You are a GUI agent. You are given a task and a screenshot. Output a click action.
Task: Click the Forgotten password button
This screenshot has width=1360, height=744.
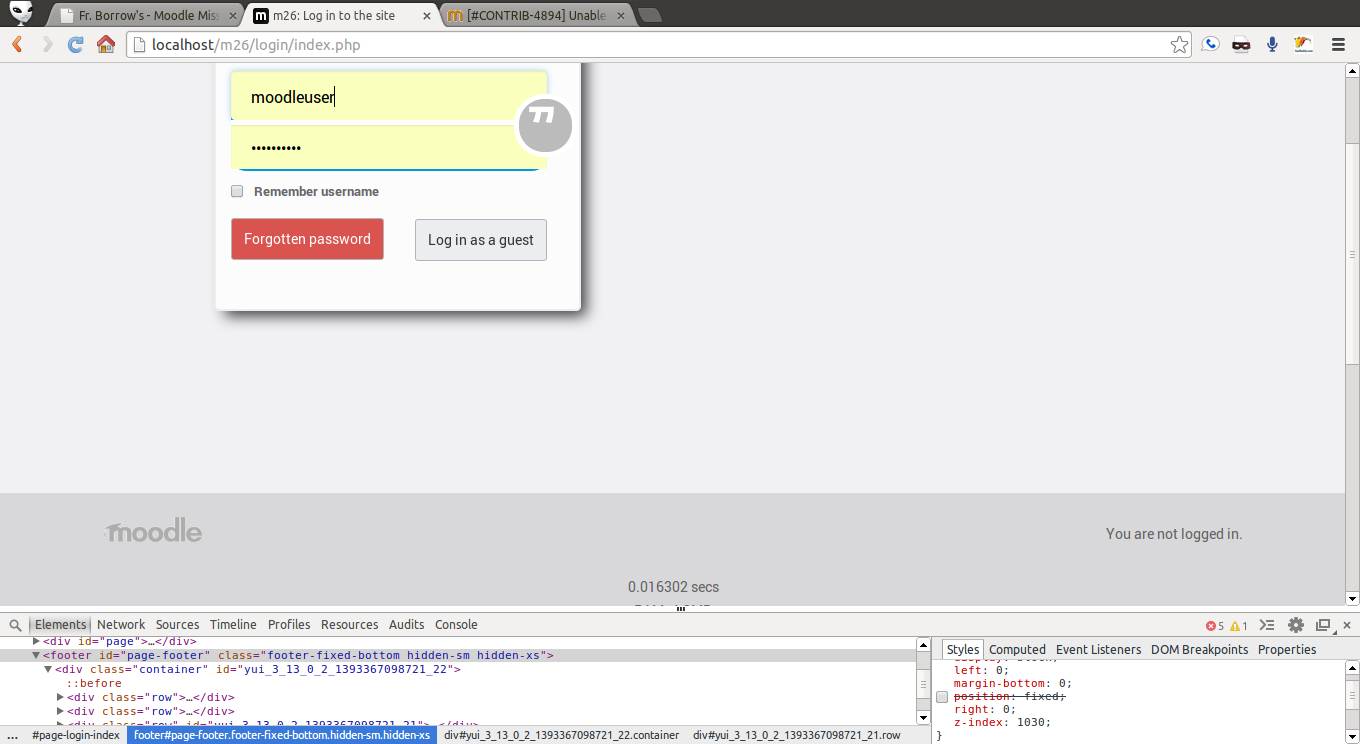(x=307, y=239)
